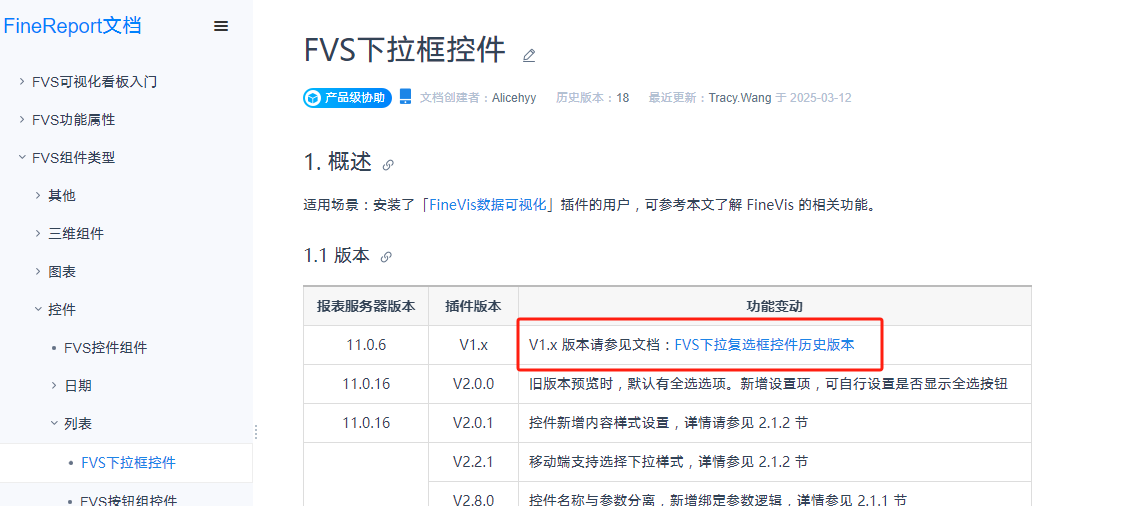Click table cell V2.2.1
1131x506 pixels.
point(473,462)
